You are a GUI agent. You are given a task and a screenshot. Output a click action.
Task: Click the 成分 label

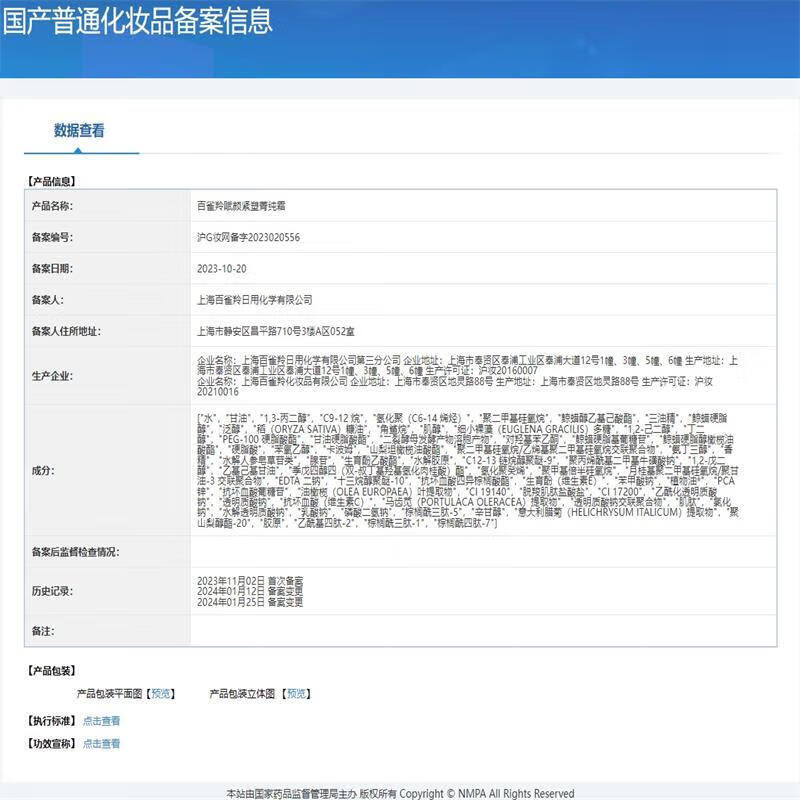pos(43,470)
